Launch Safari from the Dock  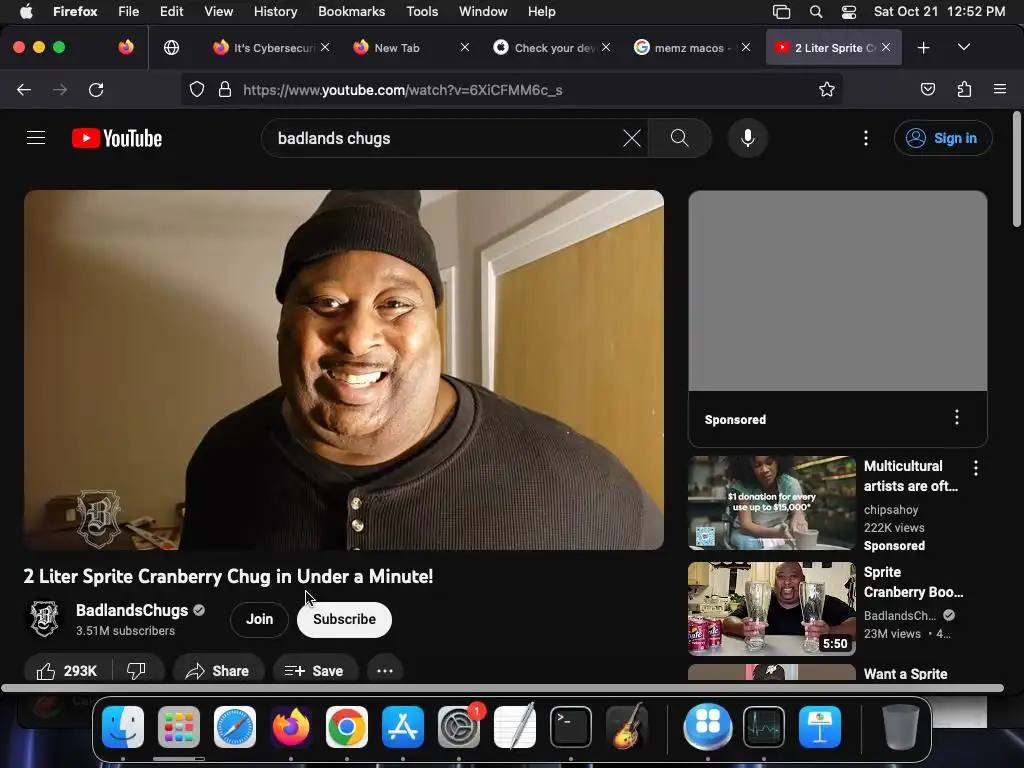[x=234, y=726]
